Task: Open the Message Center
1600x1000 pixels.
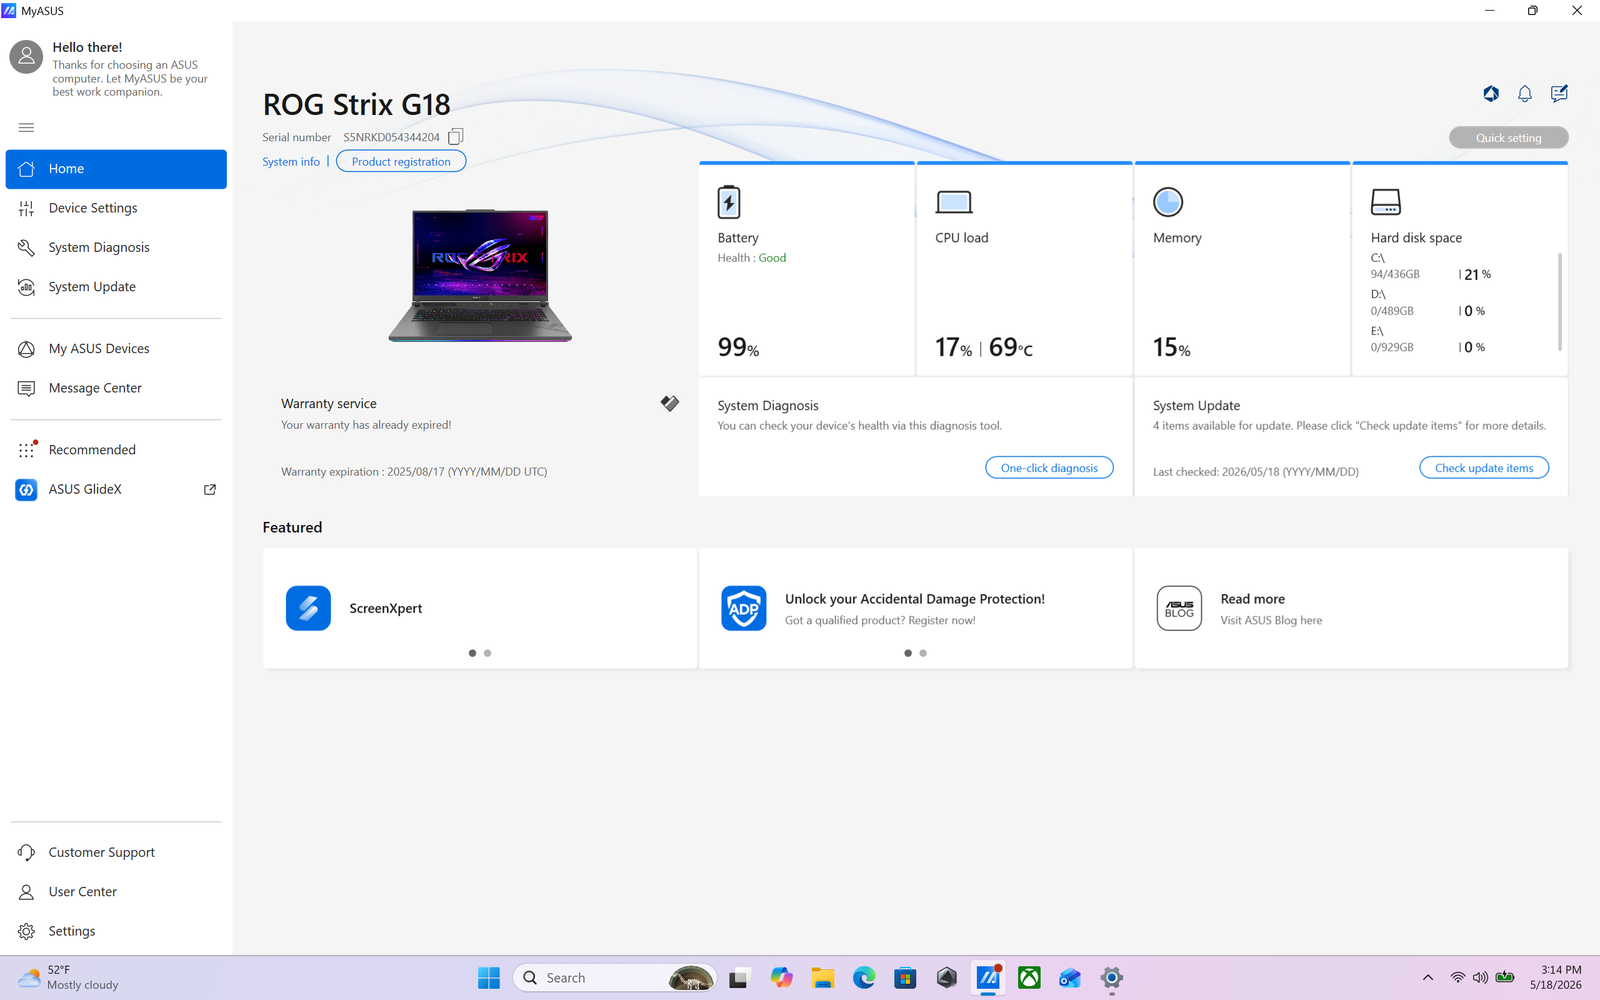Action: pyautogui.click(x=116, y=388)
